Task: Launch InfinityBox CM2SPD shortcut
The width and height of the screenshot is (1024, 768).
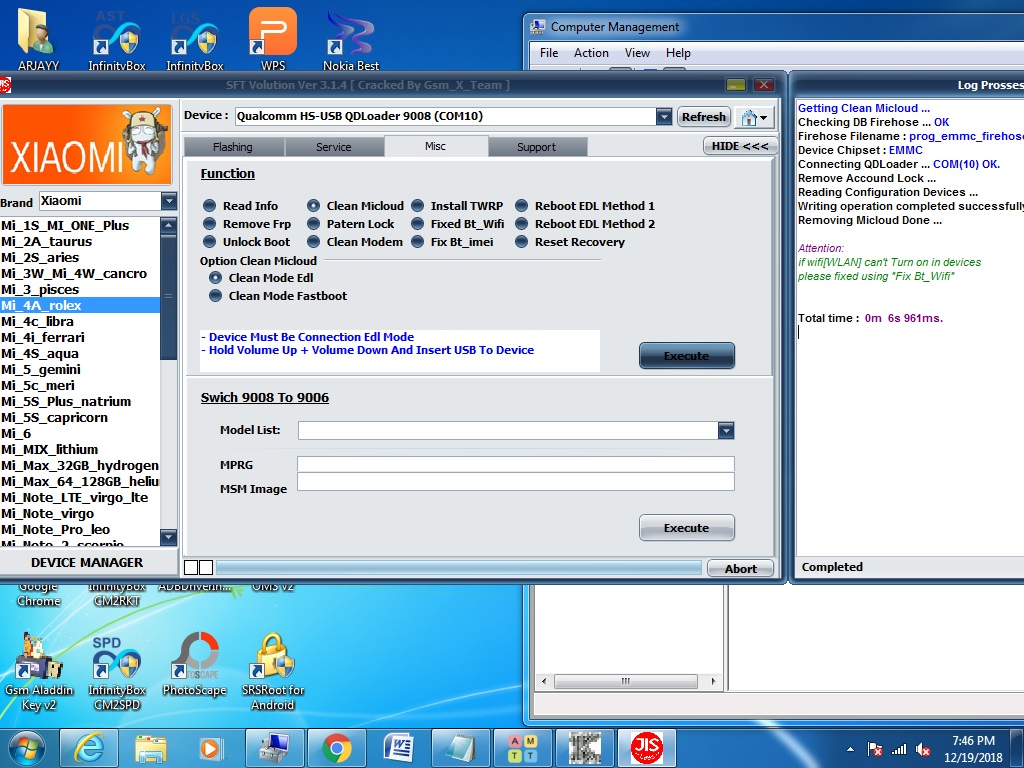Action: coord(117,671)
